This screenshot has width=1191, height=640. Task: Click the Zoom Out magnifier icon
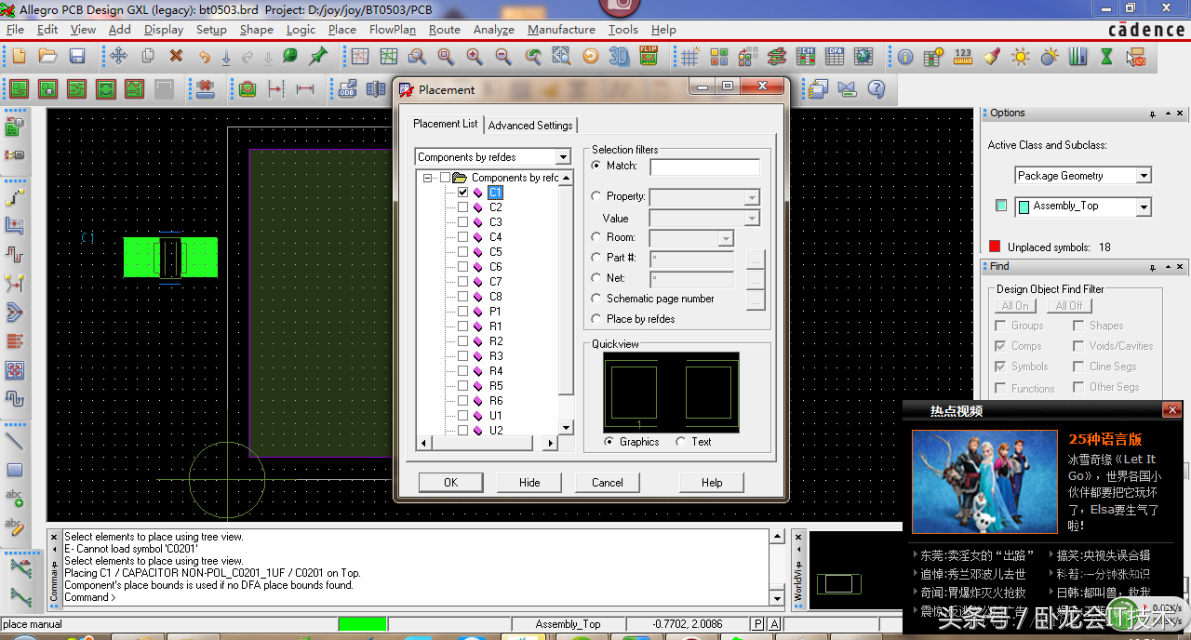503,57
